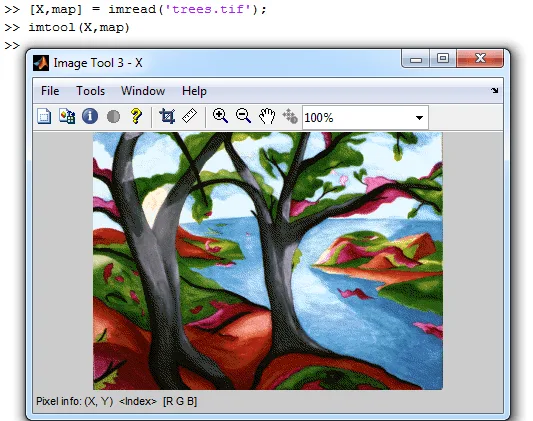Open the File menu
Viewport: 533px width, 421px height.
coord(50,91)
